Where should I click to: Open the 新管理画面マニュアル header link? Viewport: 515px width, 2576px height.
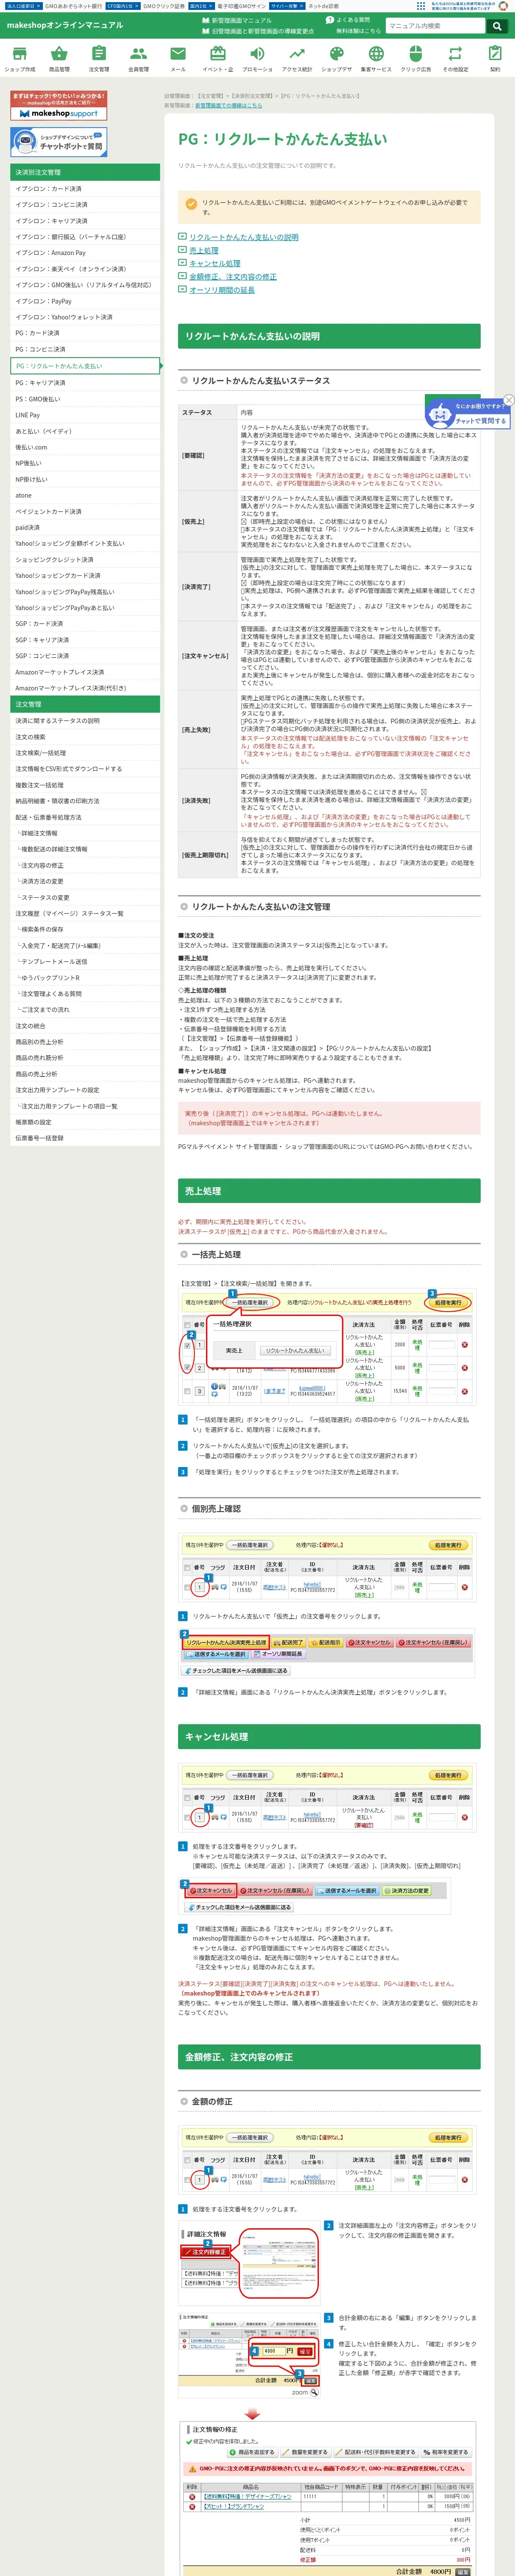coord(237,20)
